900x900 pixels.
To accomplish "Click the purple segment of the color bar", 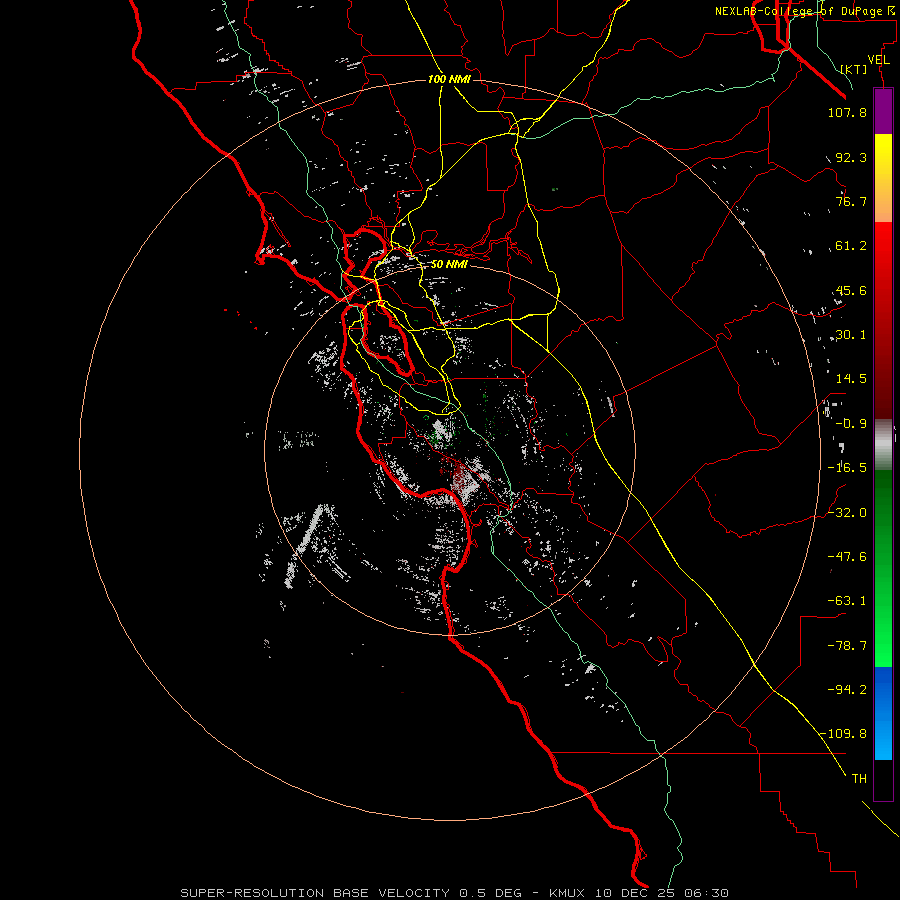I will (x=883, y=111).
